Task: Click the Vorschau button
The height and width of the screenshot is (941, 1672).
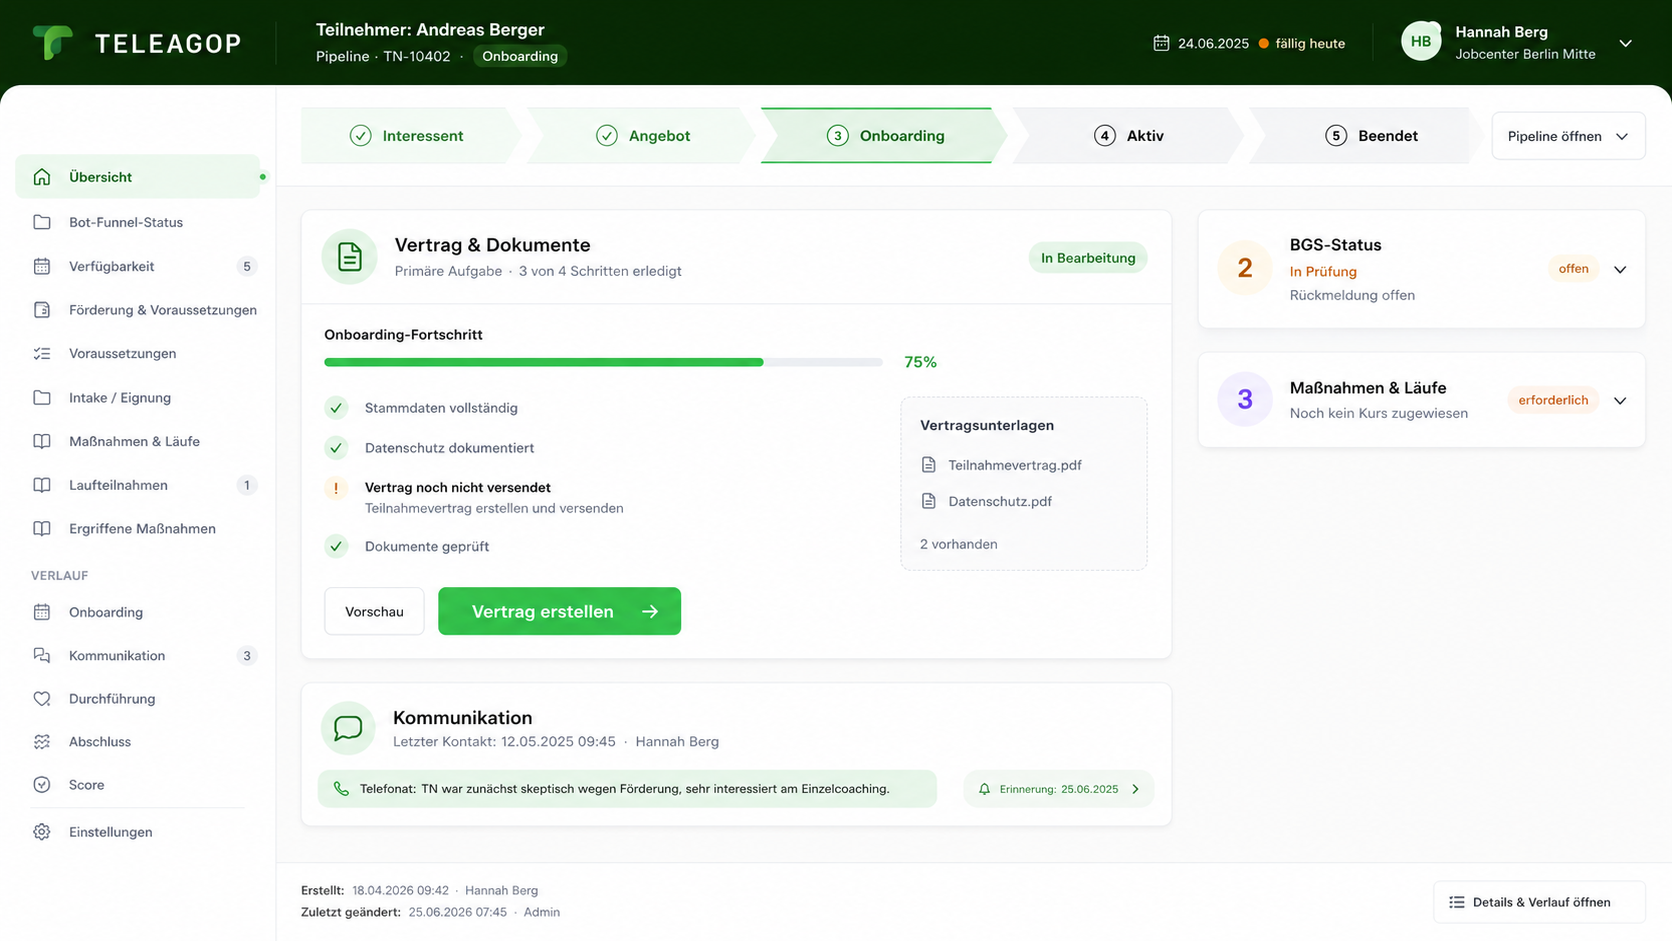Action: point(374,611)
